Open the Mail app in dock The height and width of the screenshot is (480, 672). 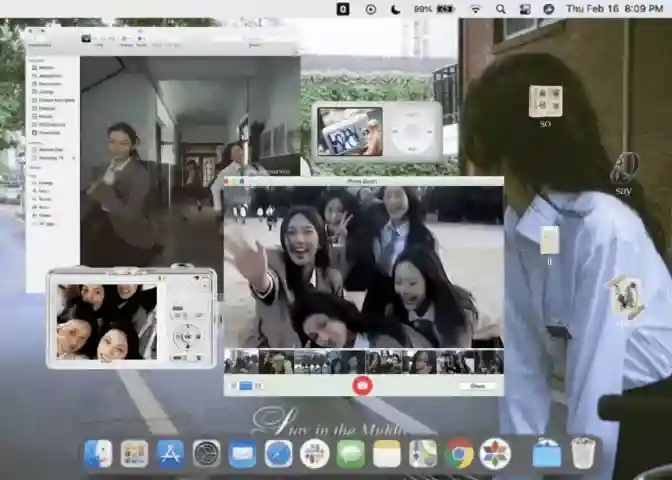point(243,453)
